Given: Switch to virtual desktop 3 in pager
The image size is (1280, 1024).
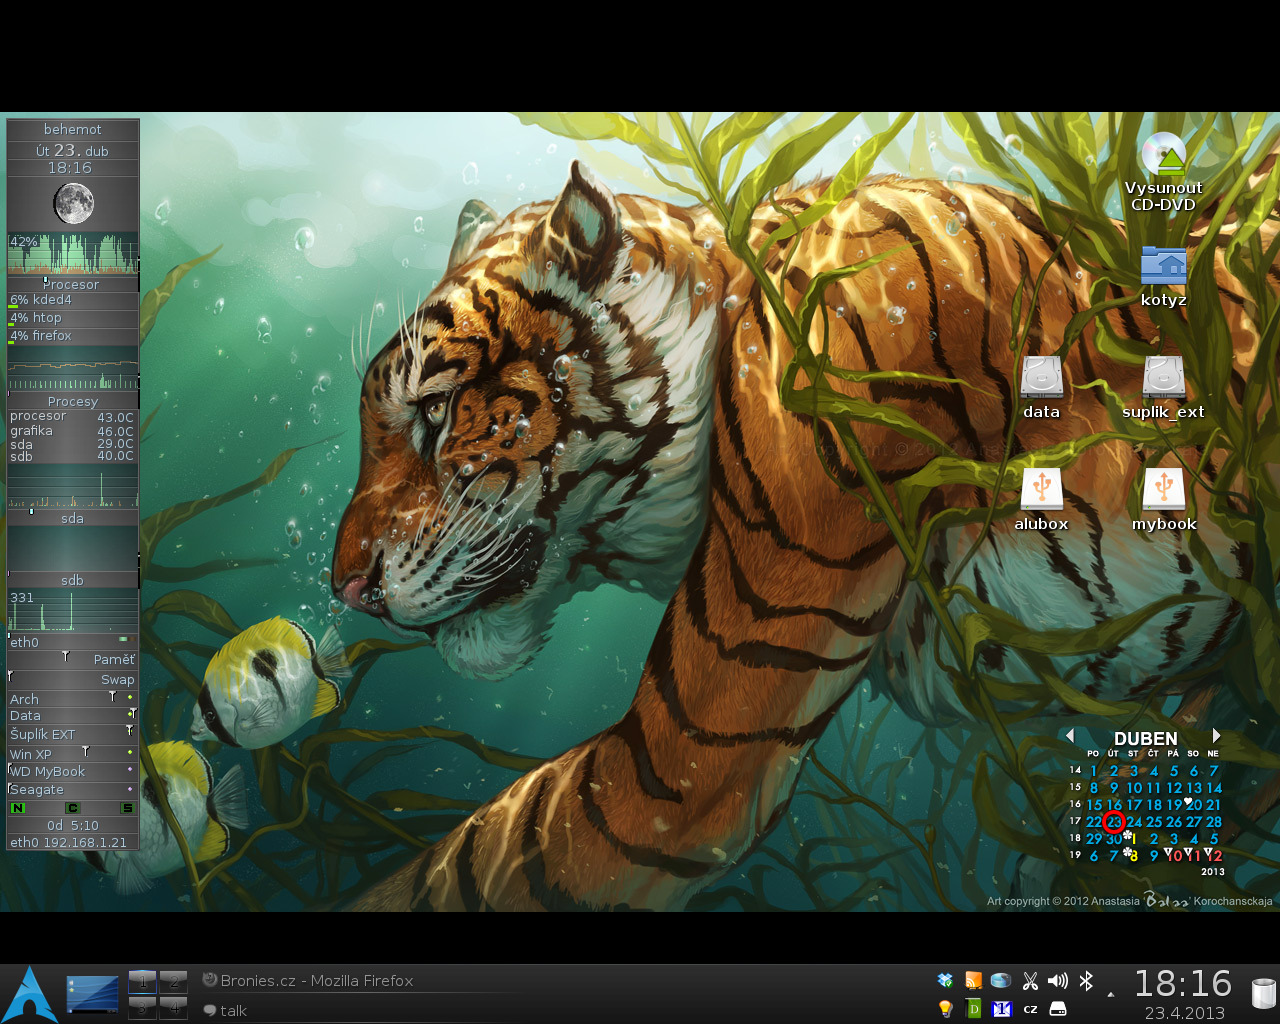Looking at the screenshot, I should pos(142,1006).
